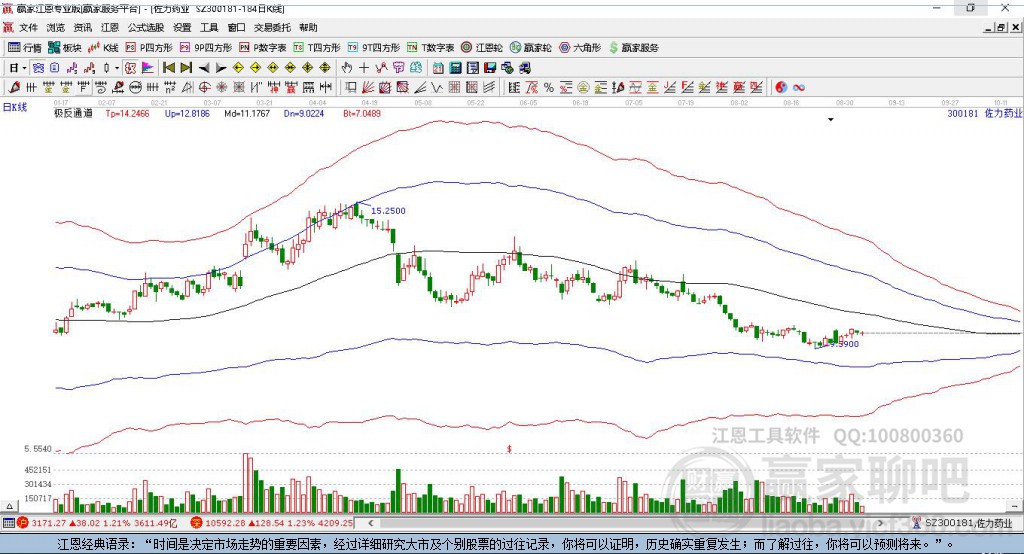
Task: Select the red fan lines drawing tool
Action: (368, 87)
